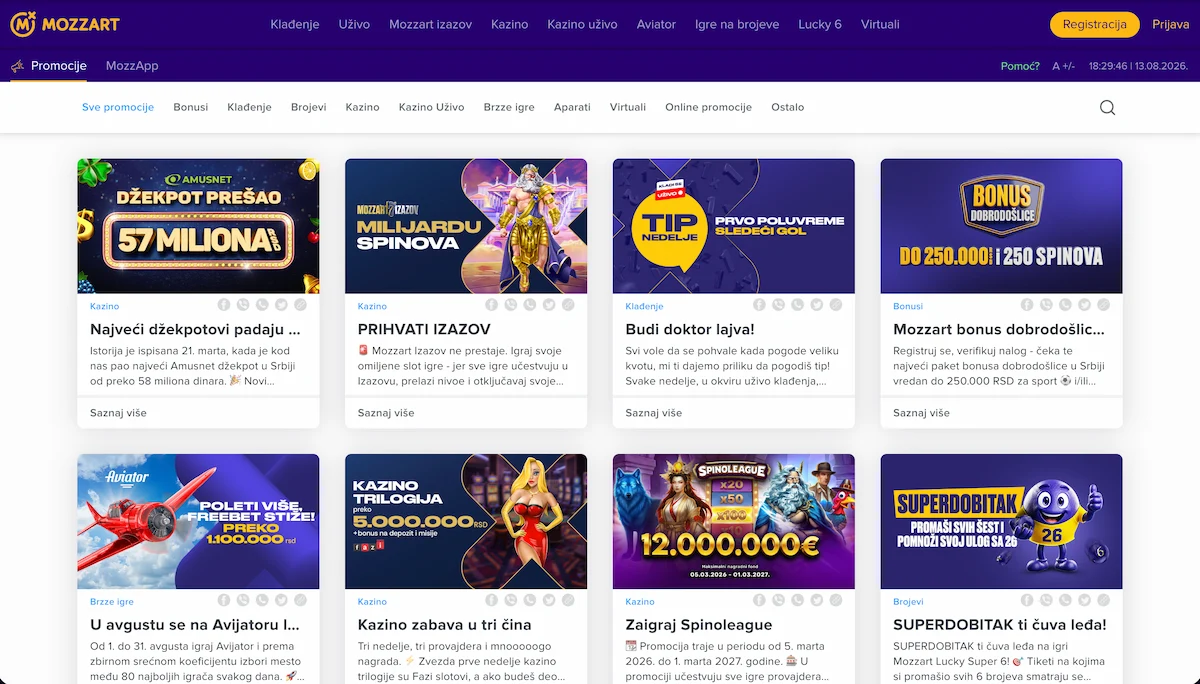Open Kazino uživo in top navigation
This screenshot has width=1200, height=684.
pos(582,24)
